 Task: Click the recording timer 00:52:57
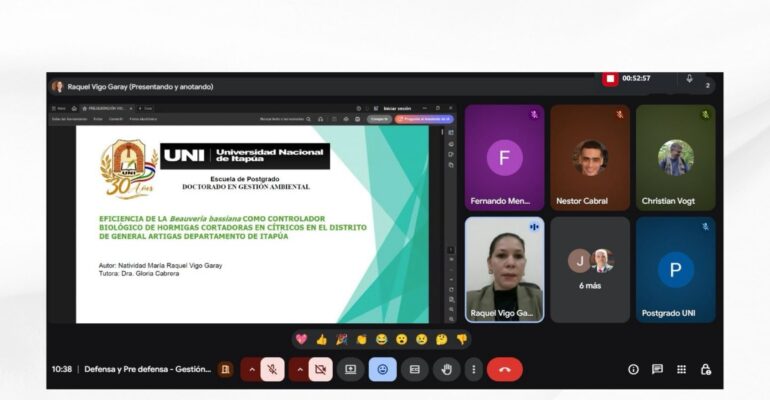tap(636, 78)
